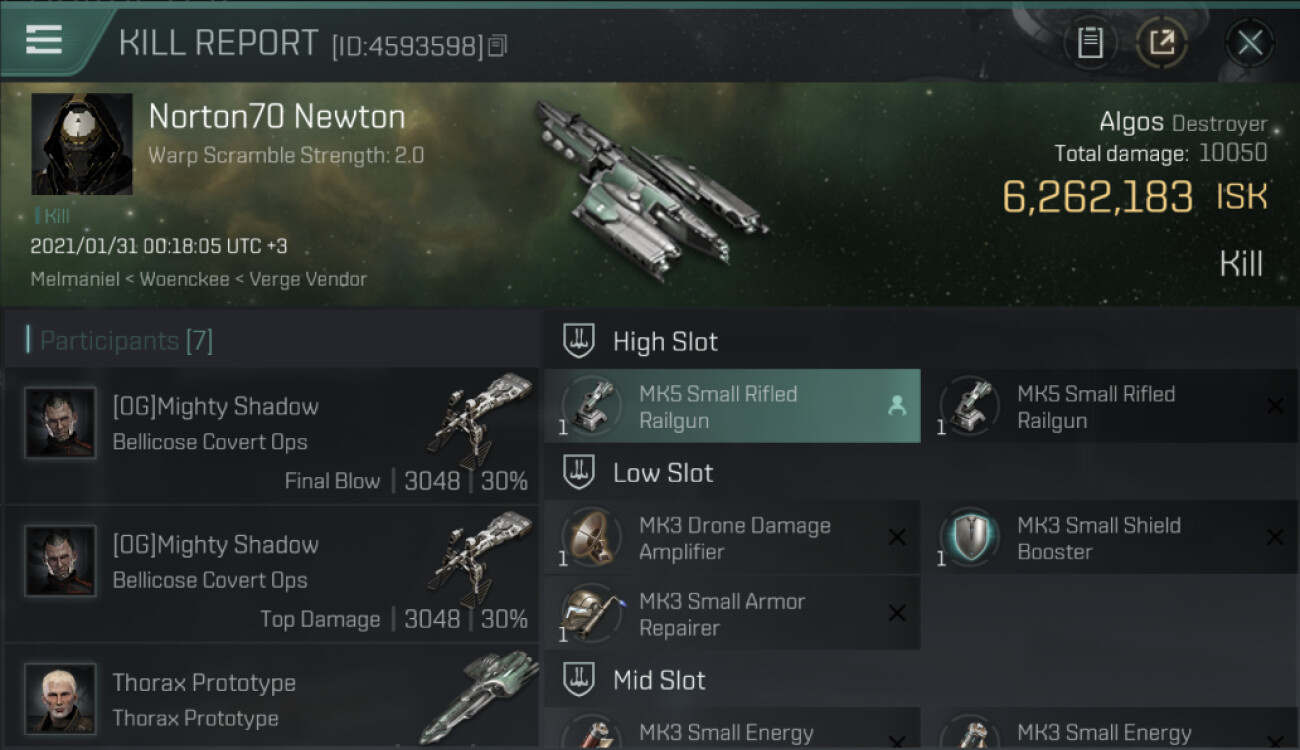The width and height of the screenshot is (1300, 750).
Task: Select MK3 Small Shield Booster item
Action: (x=1110, y=538)
